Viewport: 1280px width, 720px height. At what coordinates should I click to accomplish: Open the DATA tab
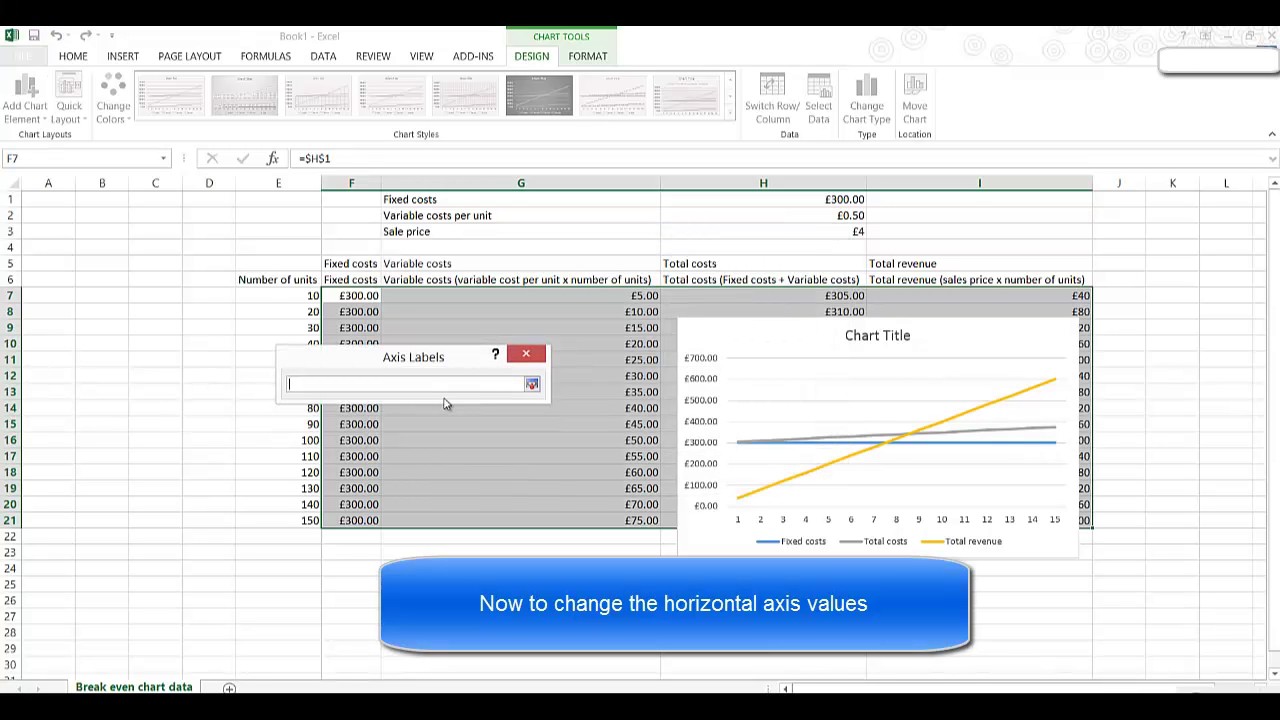coord(323,56)
